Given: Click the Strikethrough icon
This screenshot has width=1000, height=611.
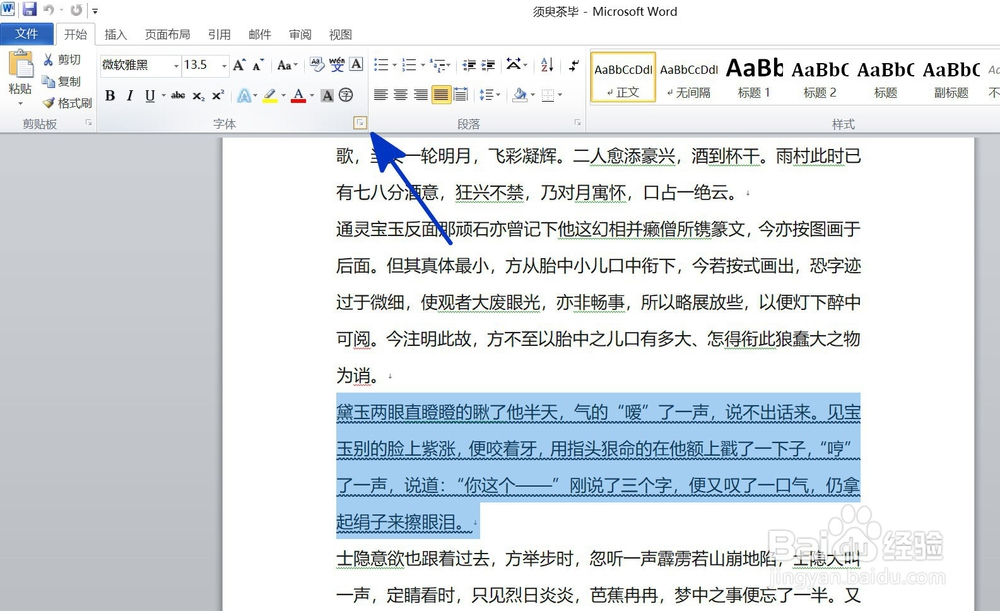Looking at the screenshot, I should tap(177, 95).
